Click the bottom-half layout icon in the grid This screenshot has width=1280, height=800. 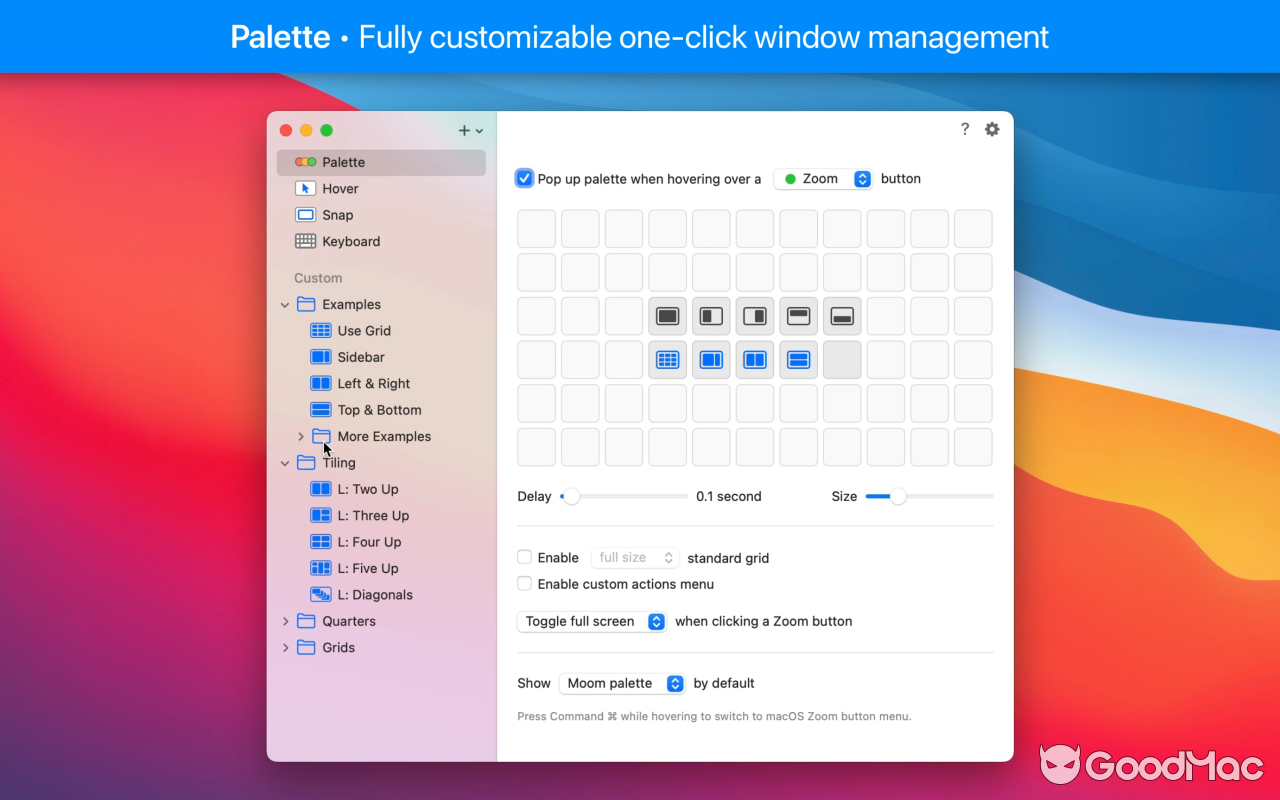pyautogui.click(x=842, y=316)
